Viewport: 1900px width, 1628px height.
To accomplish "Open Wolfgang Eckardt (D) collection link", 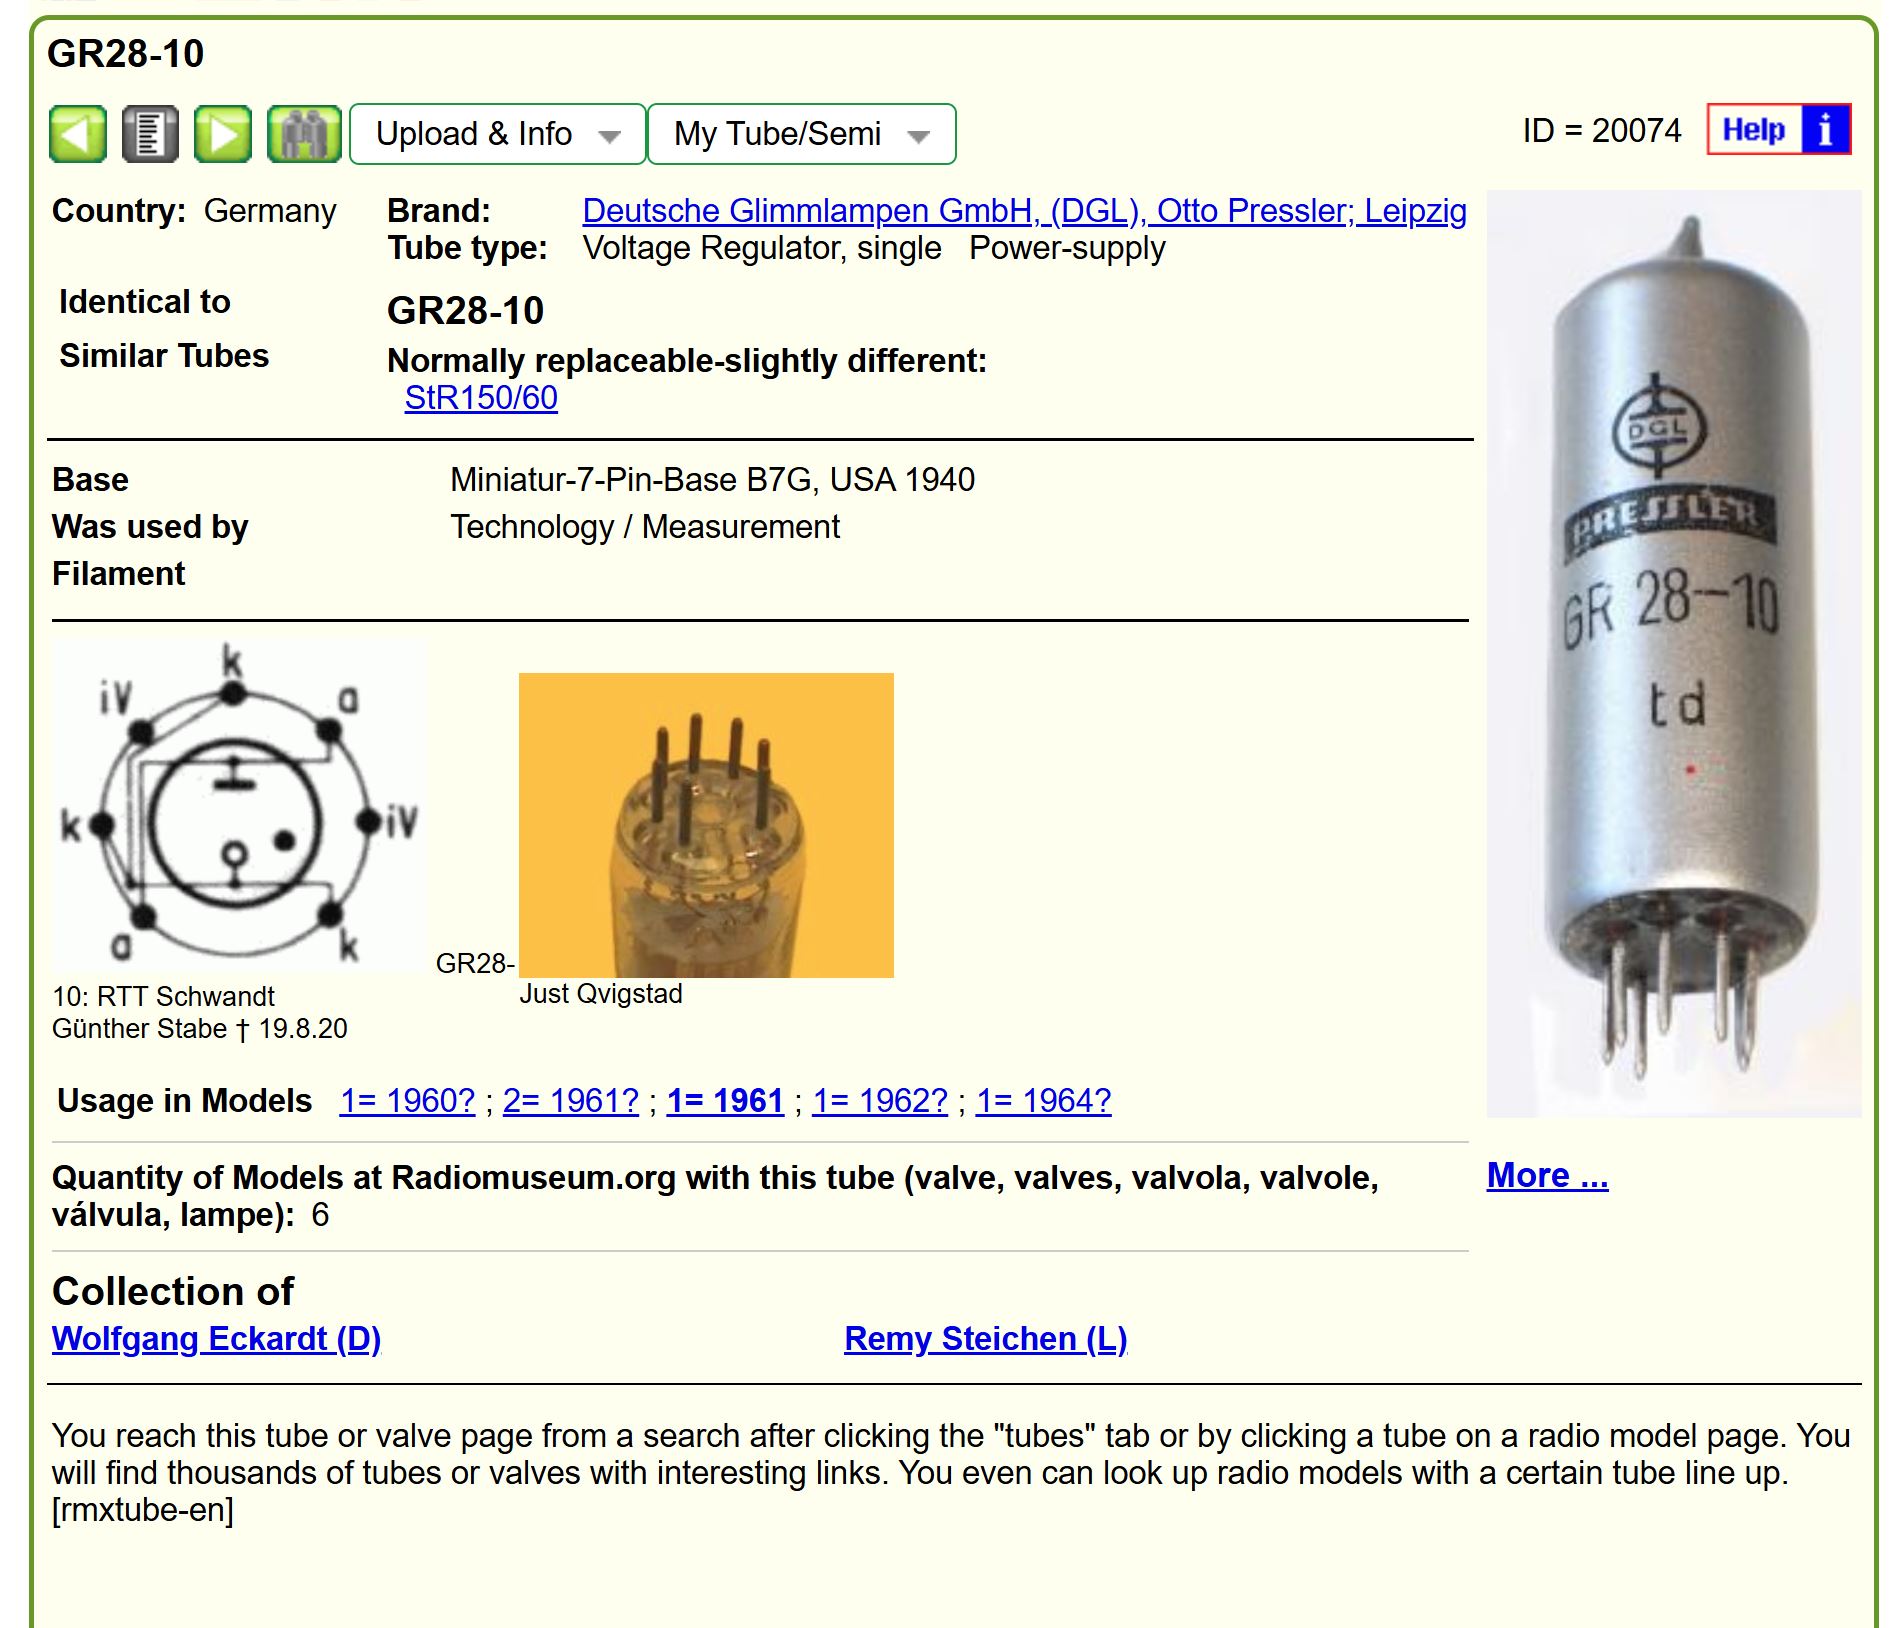I will click(x=216, y=1339).
